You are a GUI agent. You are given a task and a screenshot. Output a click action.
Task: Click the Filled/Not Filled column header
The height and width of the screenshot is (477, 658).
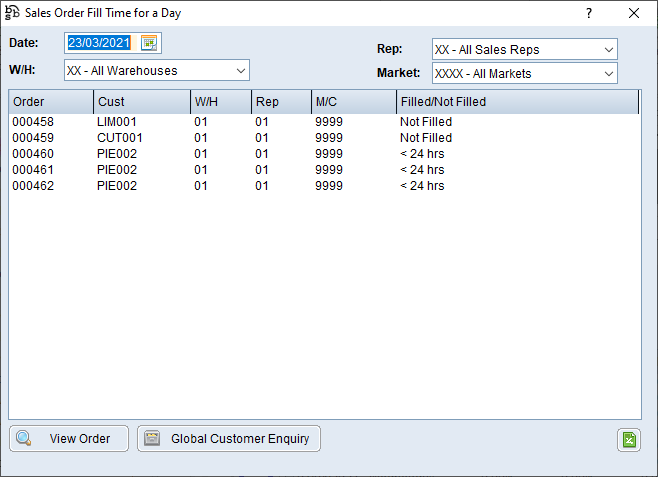pos(515,102)
